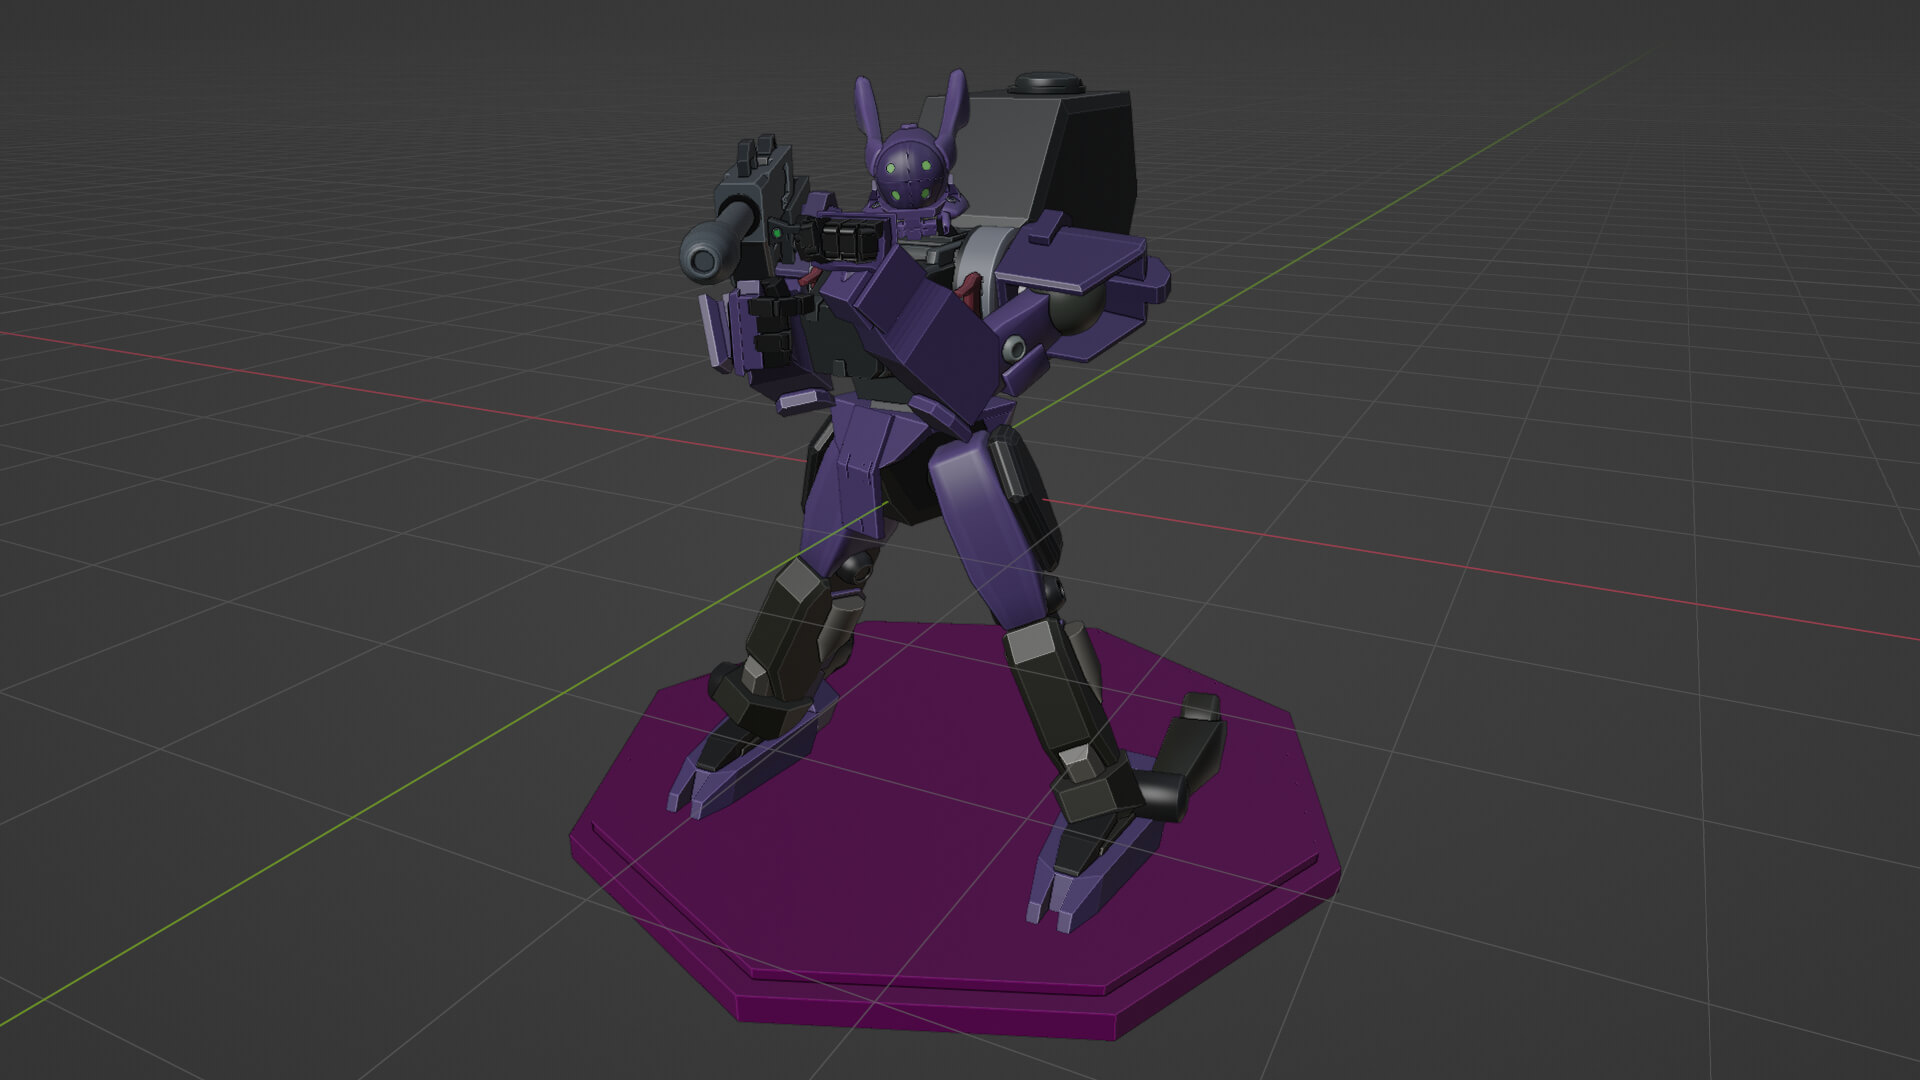Click the rabbit pilot's left ear
The width and height of the screenshot is (1920, 1080).
865,105
